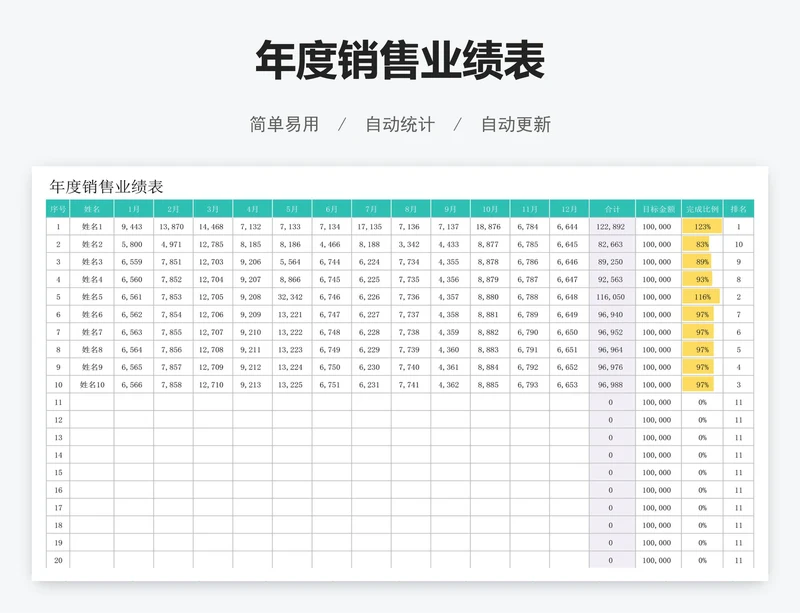Click the total cell 96,988
This screenshot has width=800, height=613.
click(610, 384)
